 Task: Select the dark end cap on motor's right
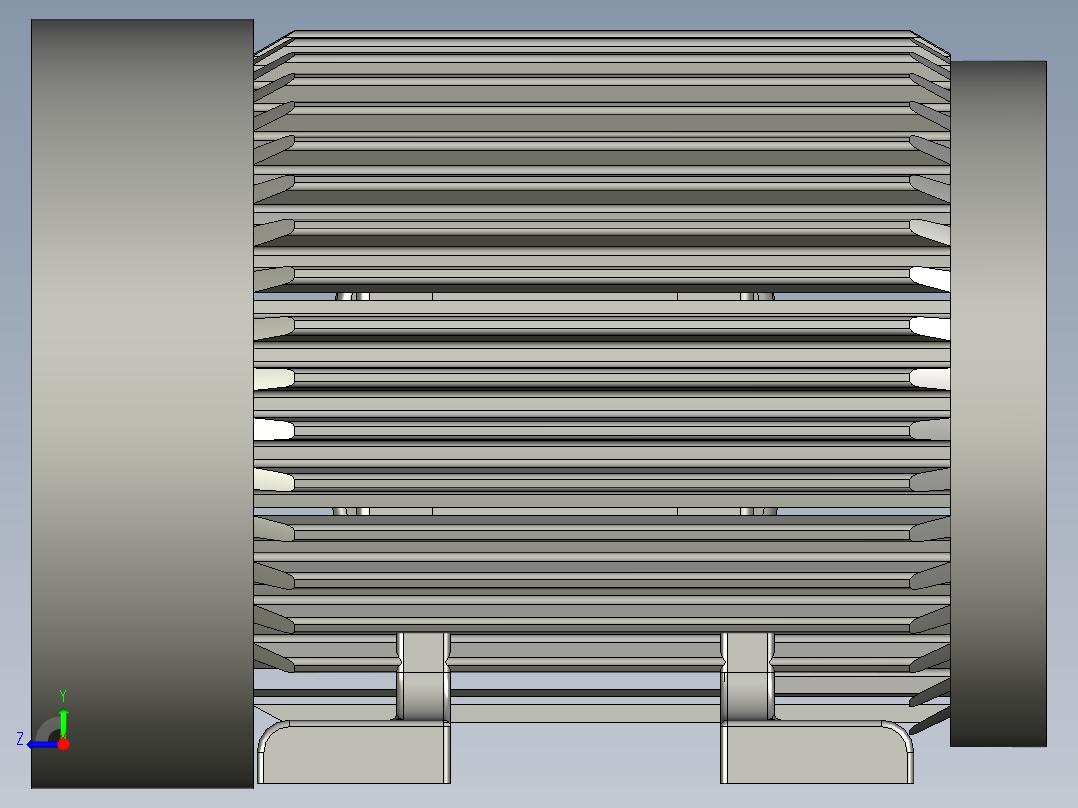998,404
